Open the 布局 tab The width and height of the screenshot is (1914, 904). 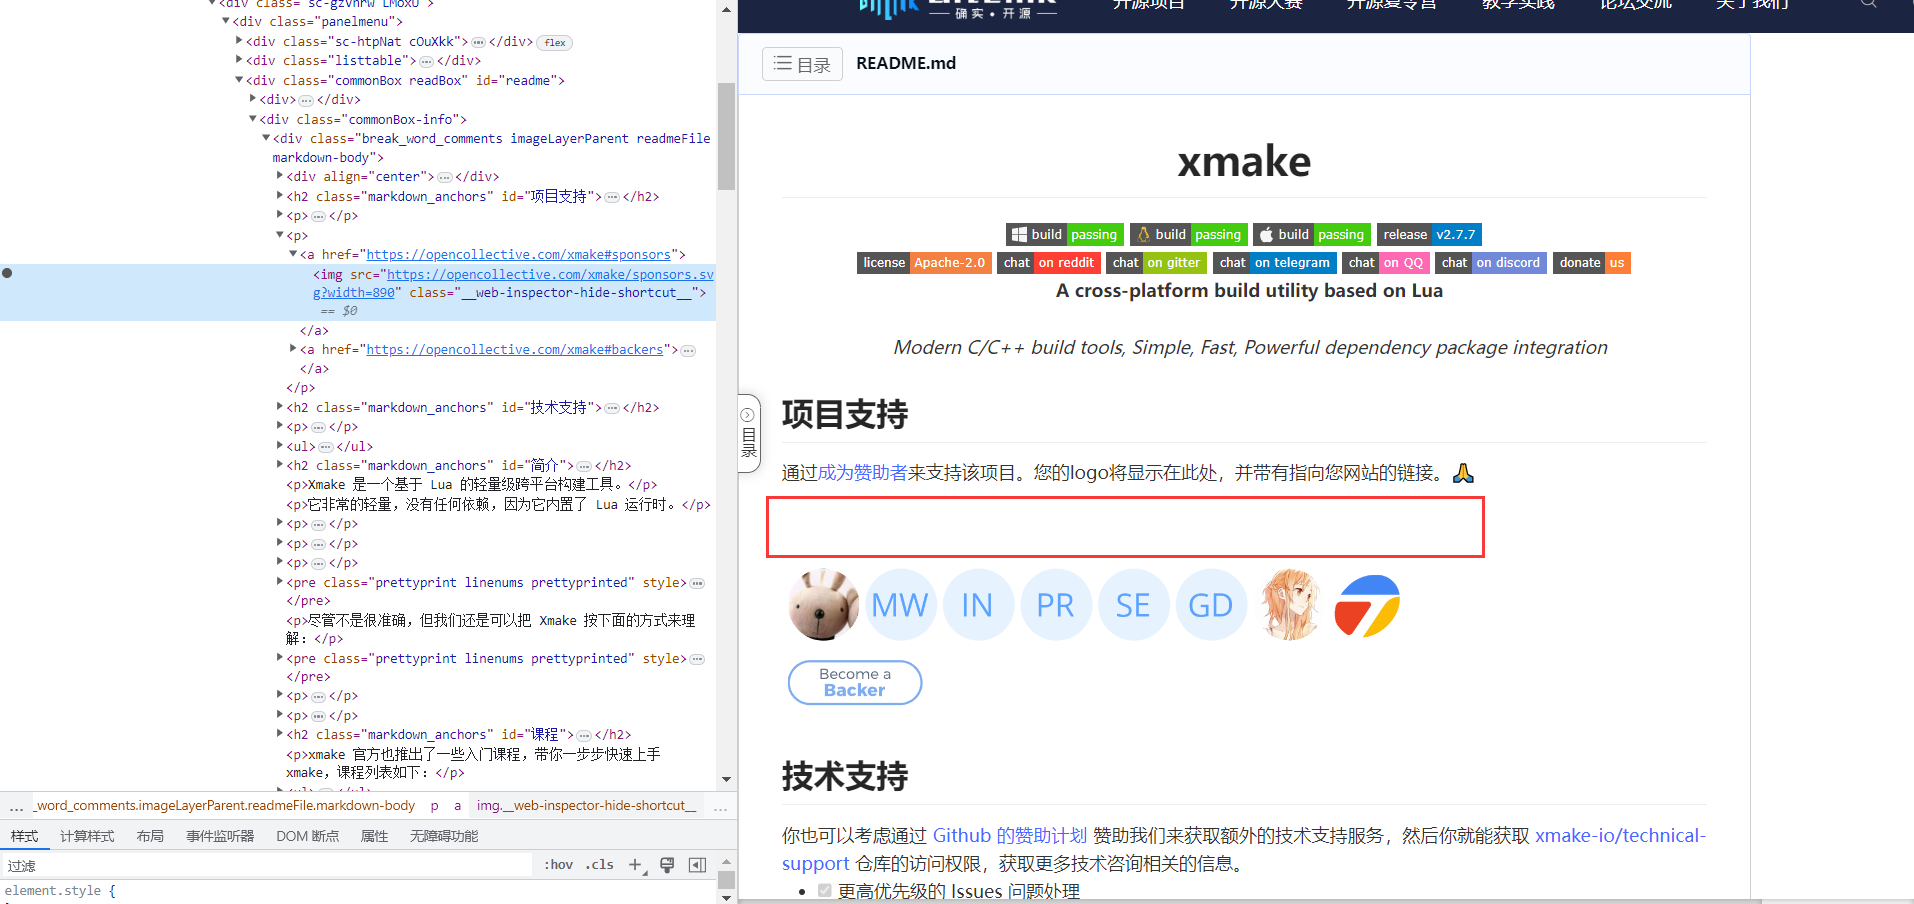[x=150, y=836]
